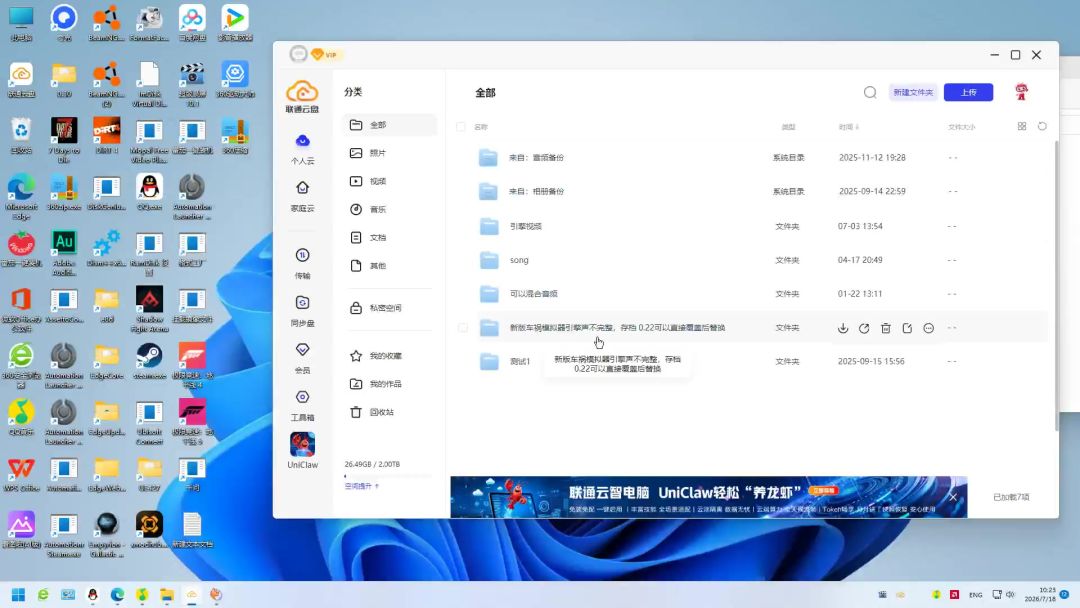Show 照片 photos category
The width and height of the screenshot is (1080, 608).
point(390,153)
